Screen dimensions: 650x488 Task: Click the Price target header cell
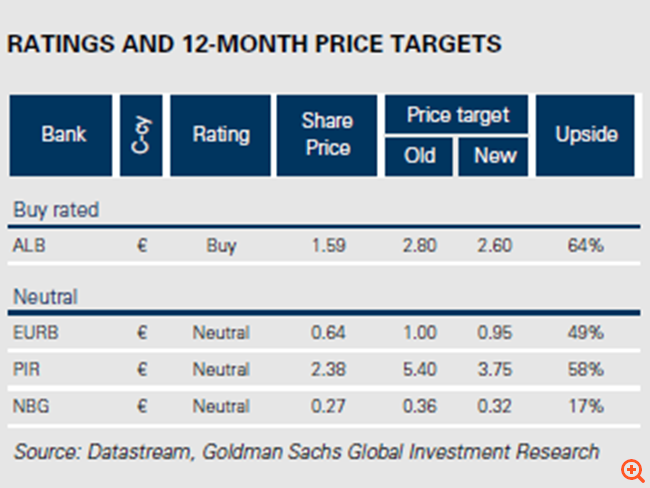click(x=457, y=114)
